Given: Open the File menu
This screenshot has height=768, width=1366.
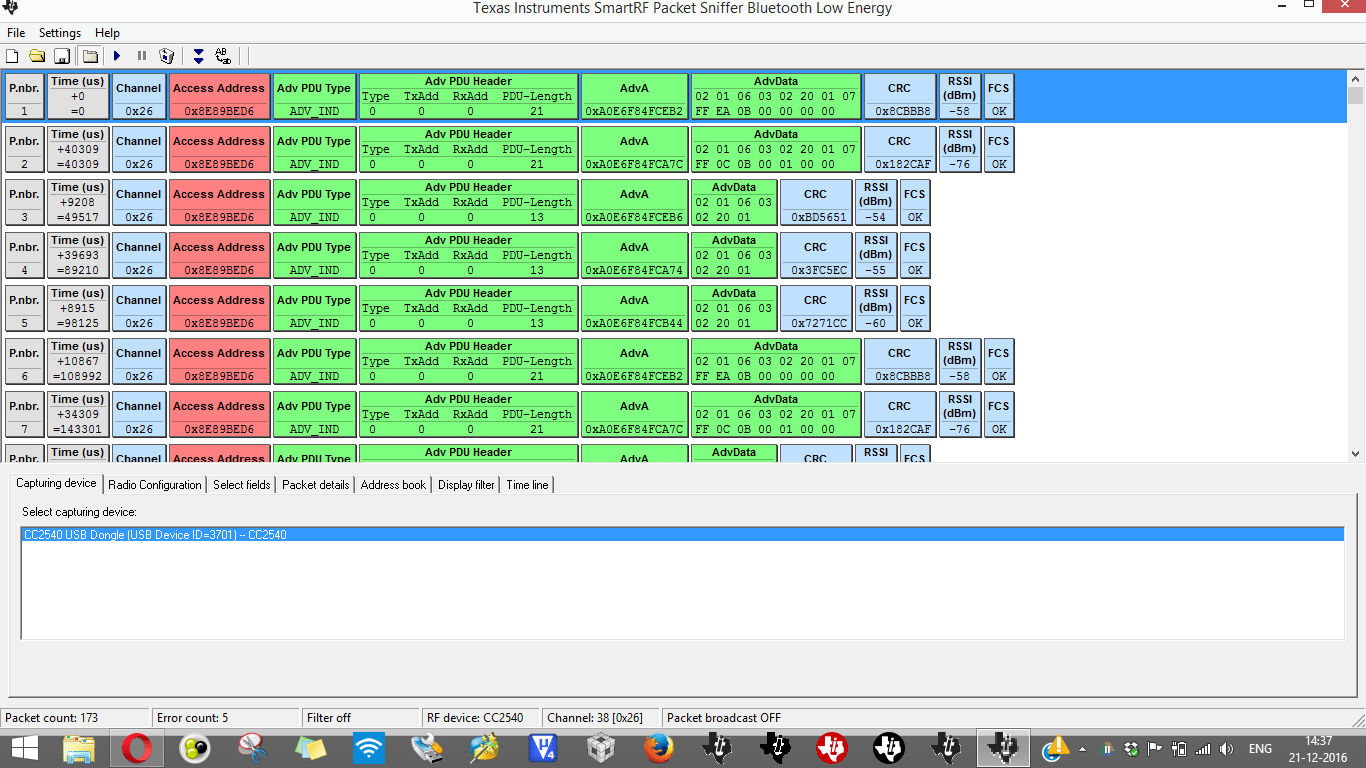Looking at the screenshot, I should (x=16, y=33).
